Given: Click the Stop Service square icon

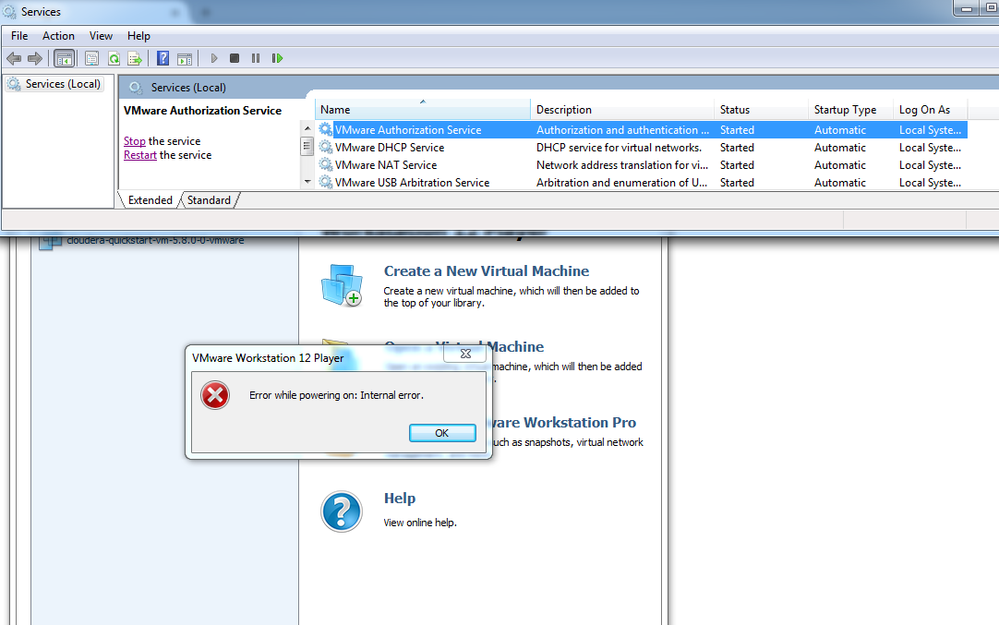Looking at the screenshot, I should [234, 59].
